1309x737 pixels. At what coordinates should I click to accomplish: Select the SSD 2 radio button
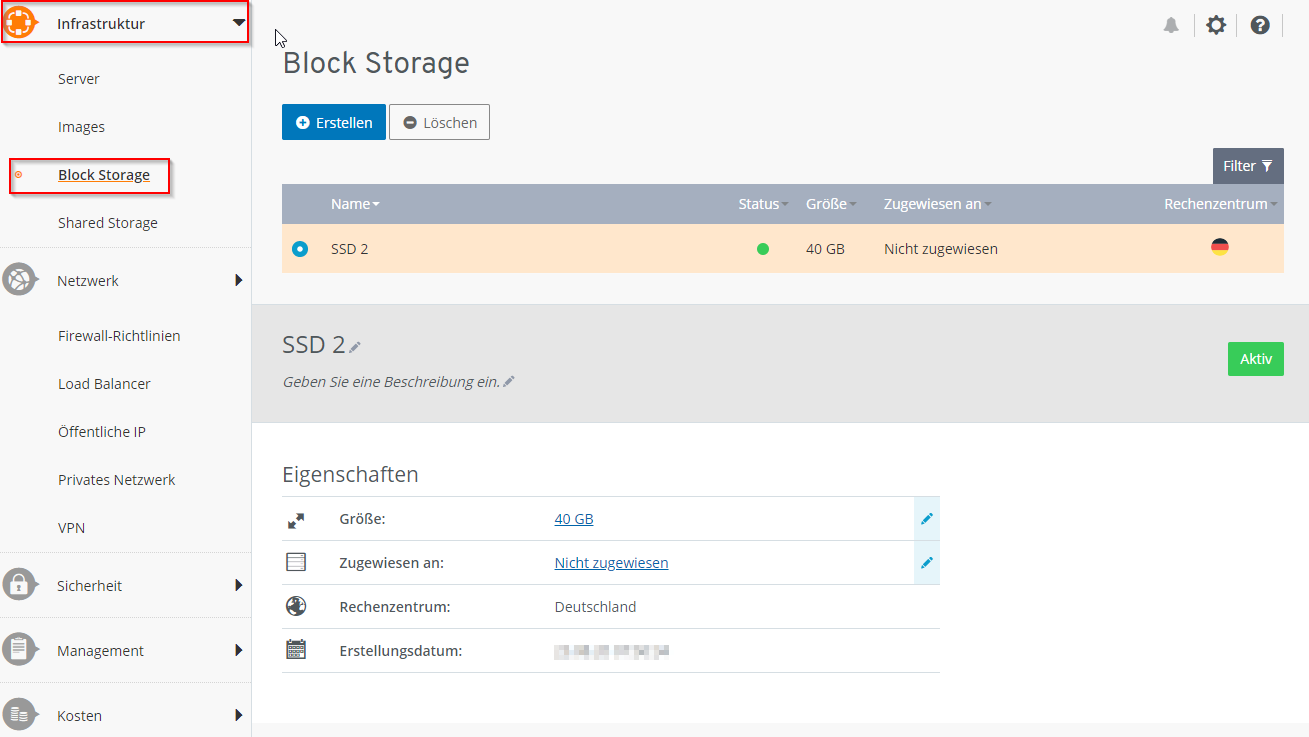point(299,248)
